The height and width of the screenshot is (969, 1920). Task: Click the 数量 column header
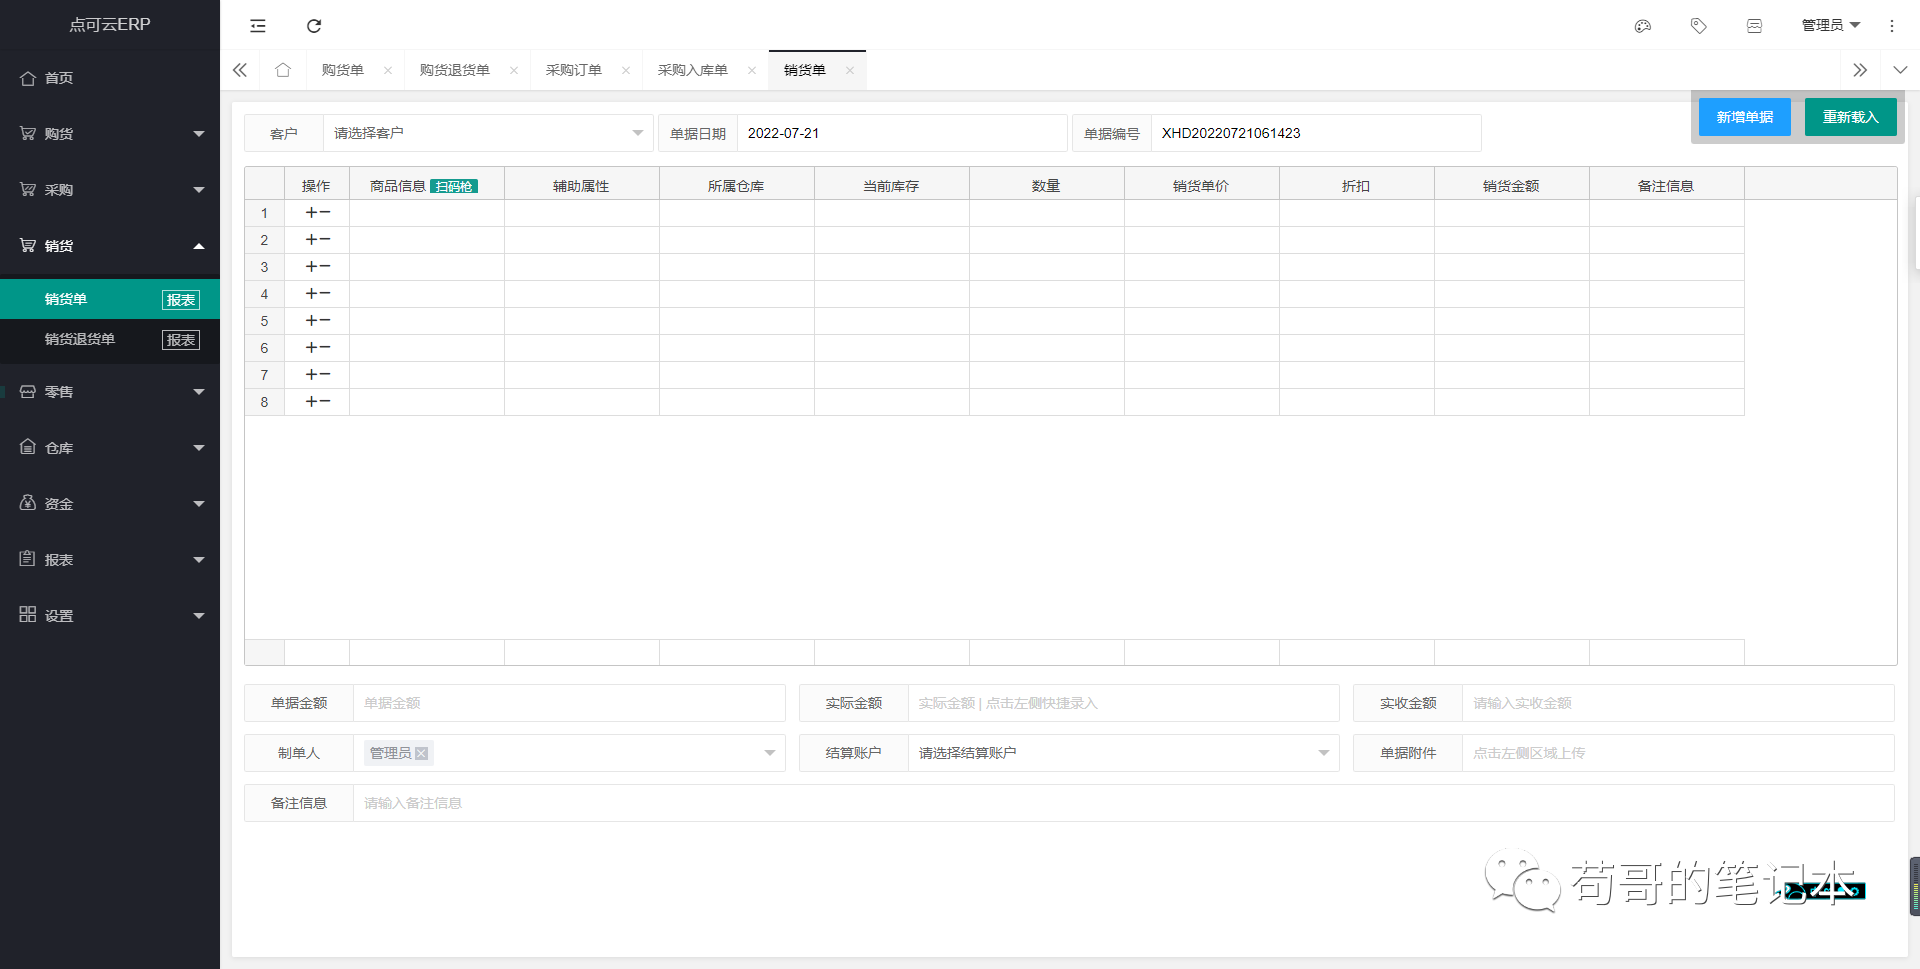pos(1047,186)
